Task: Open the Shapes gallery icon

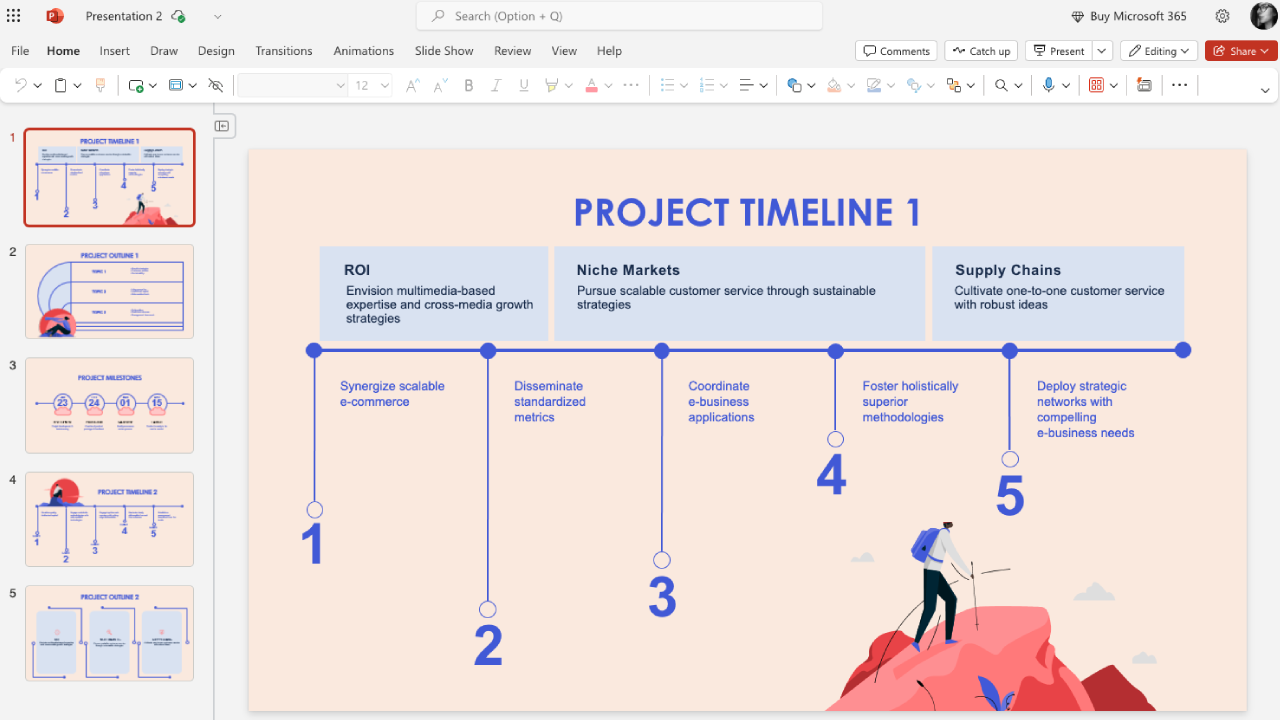Action: point(794,86)
